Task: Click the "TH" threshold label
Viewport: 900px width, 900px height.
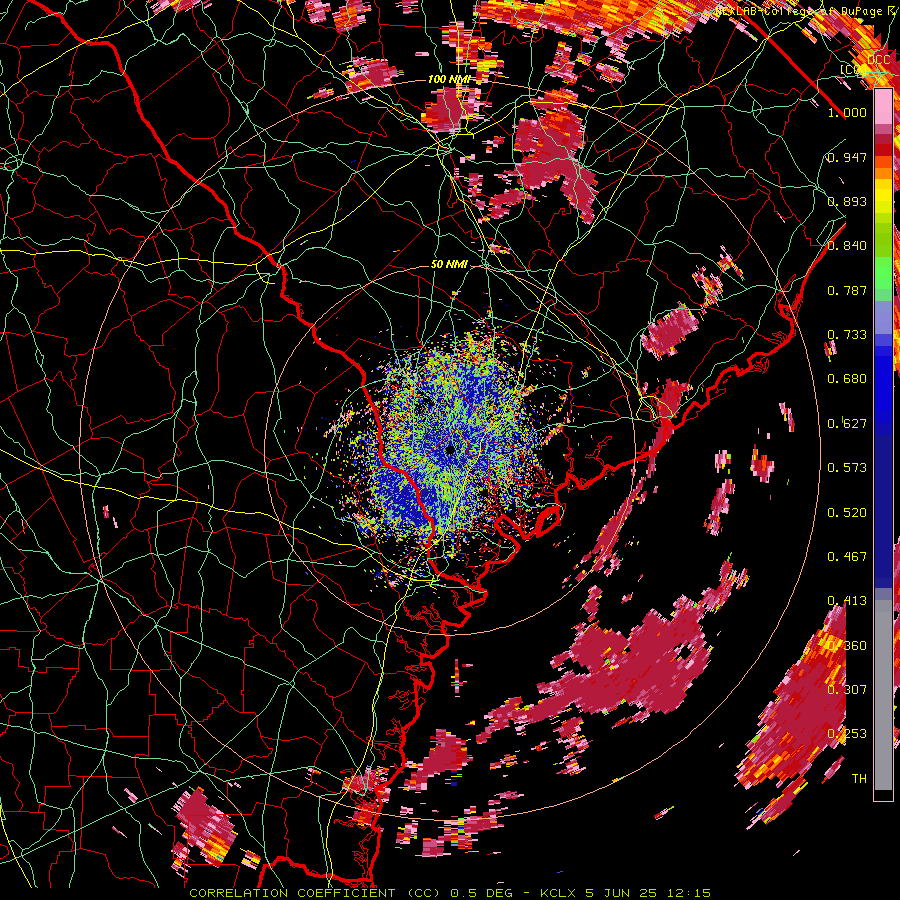Action: (x=859, y=778)
